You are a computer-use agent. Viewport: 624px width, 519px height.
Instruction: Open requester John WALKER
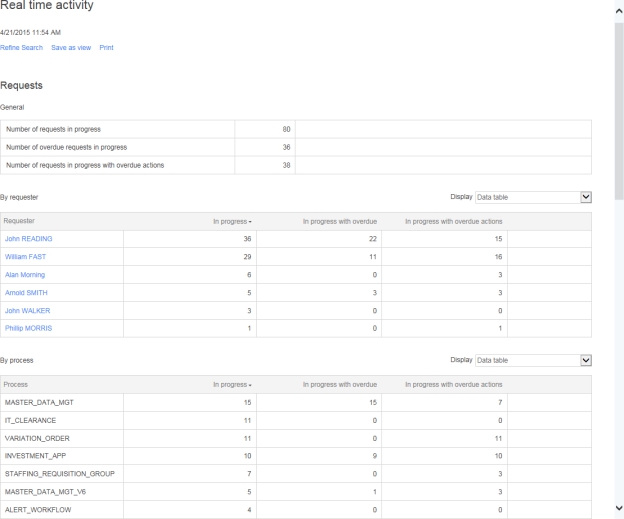coord(27,311)
